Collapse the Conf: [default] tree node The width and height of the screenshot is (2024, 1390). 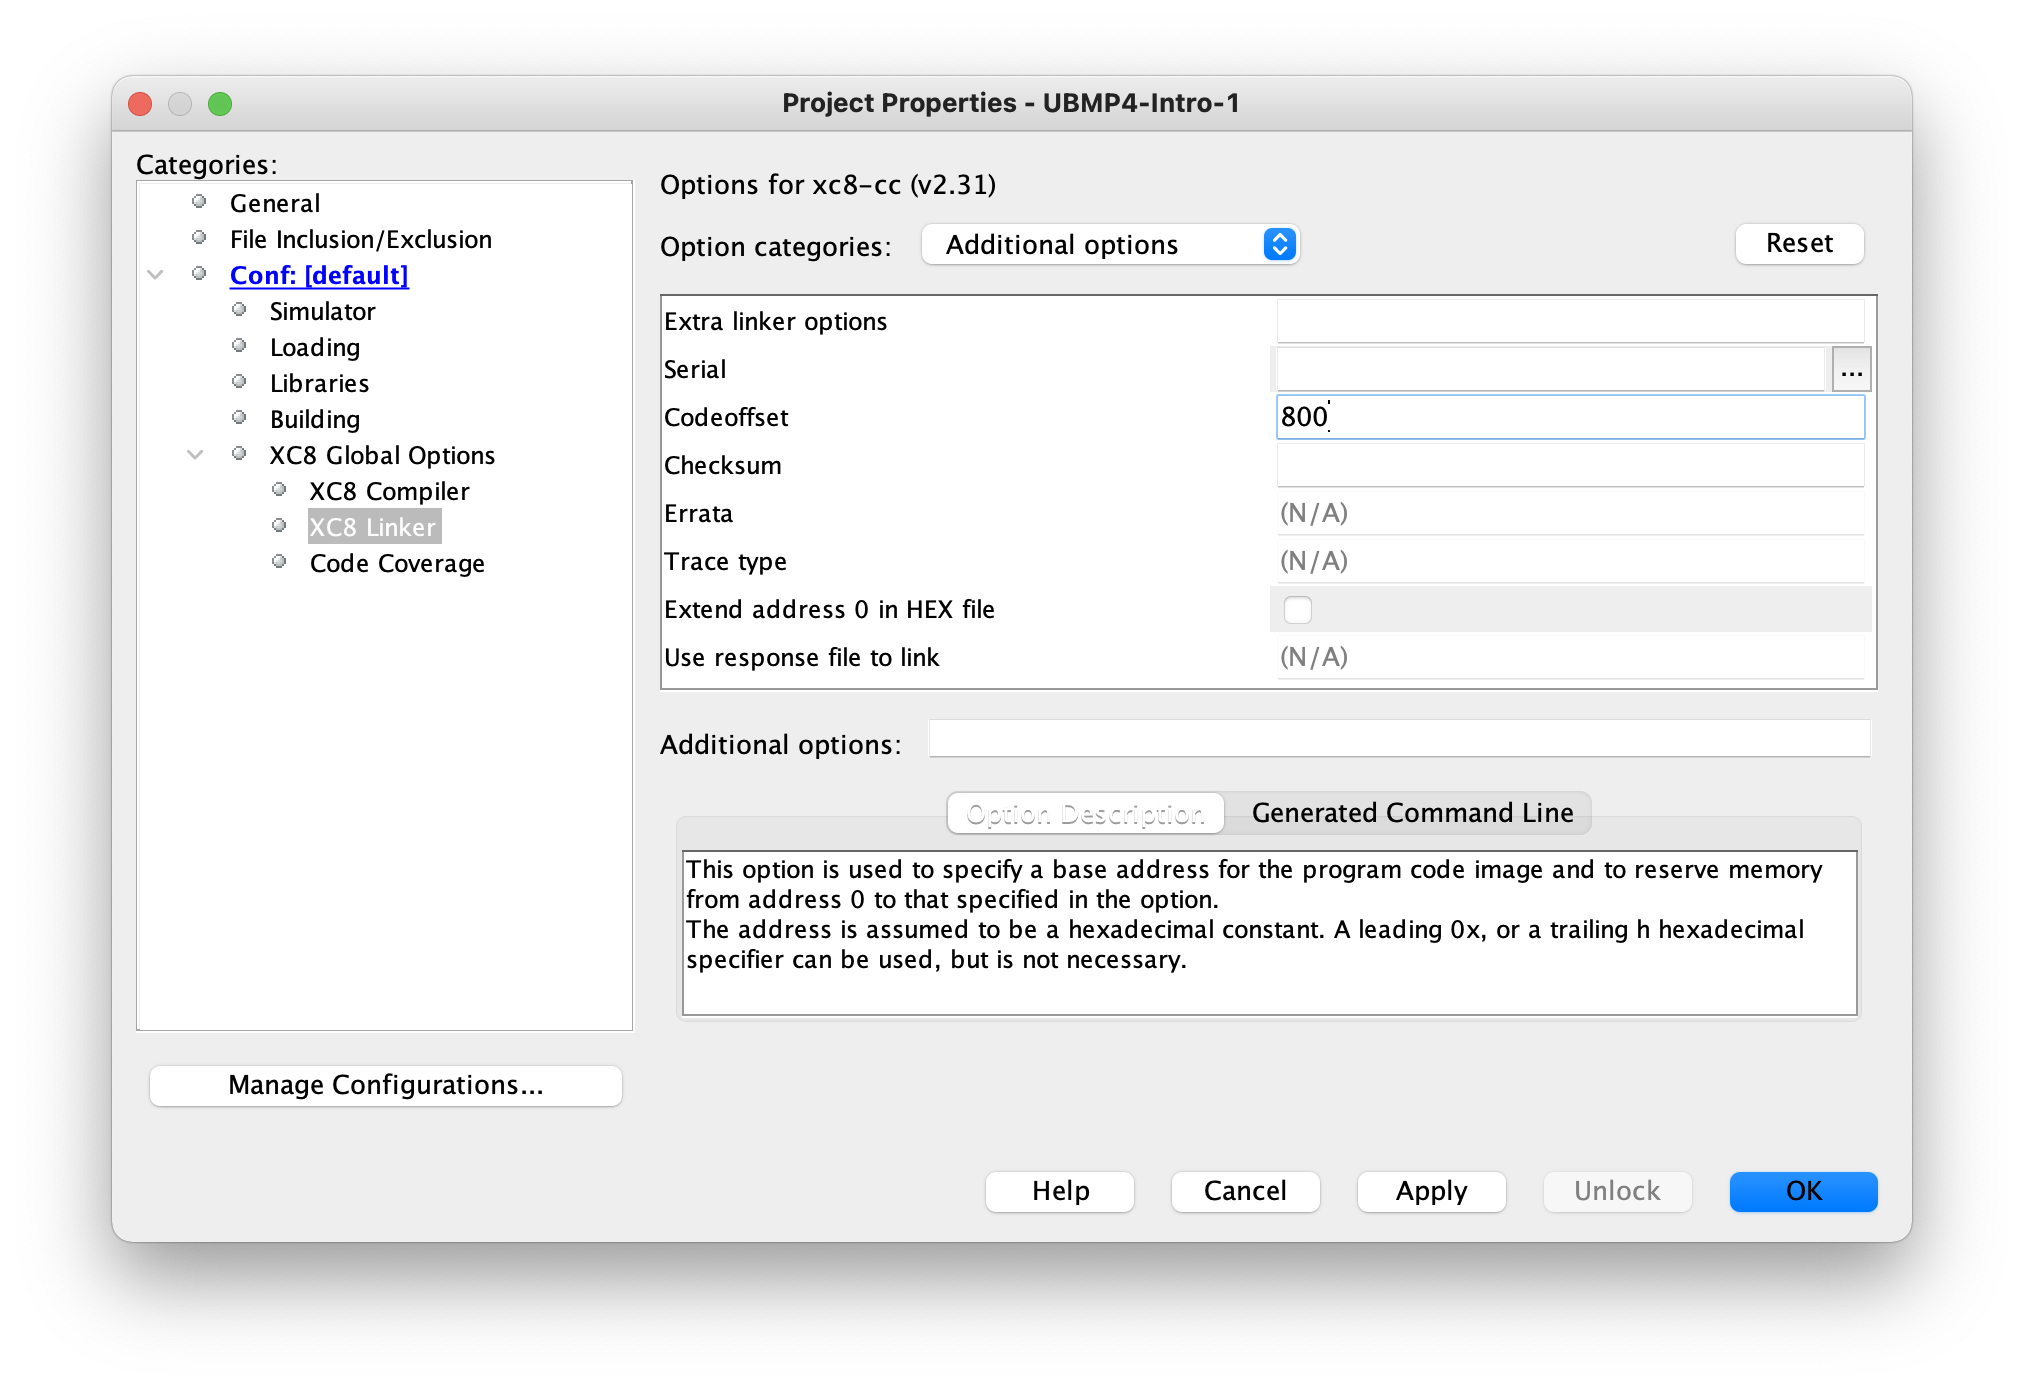click(155, 273)
